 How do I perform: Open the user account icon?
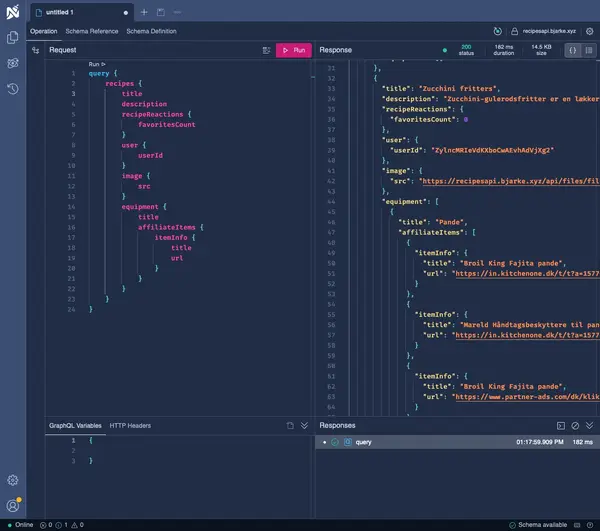click(13, 505)
